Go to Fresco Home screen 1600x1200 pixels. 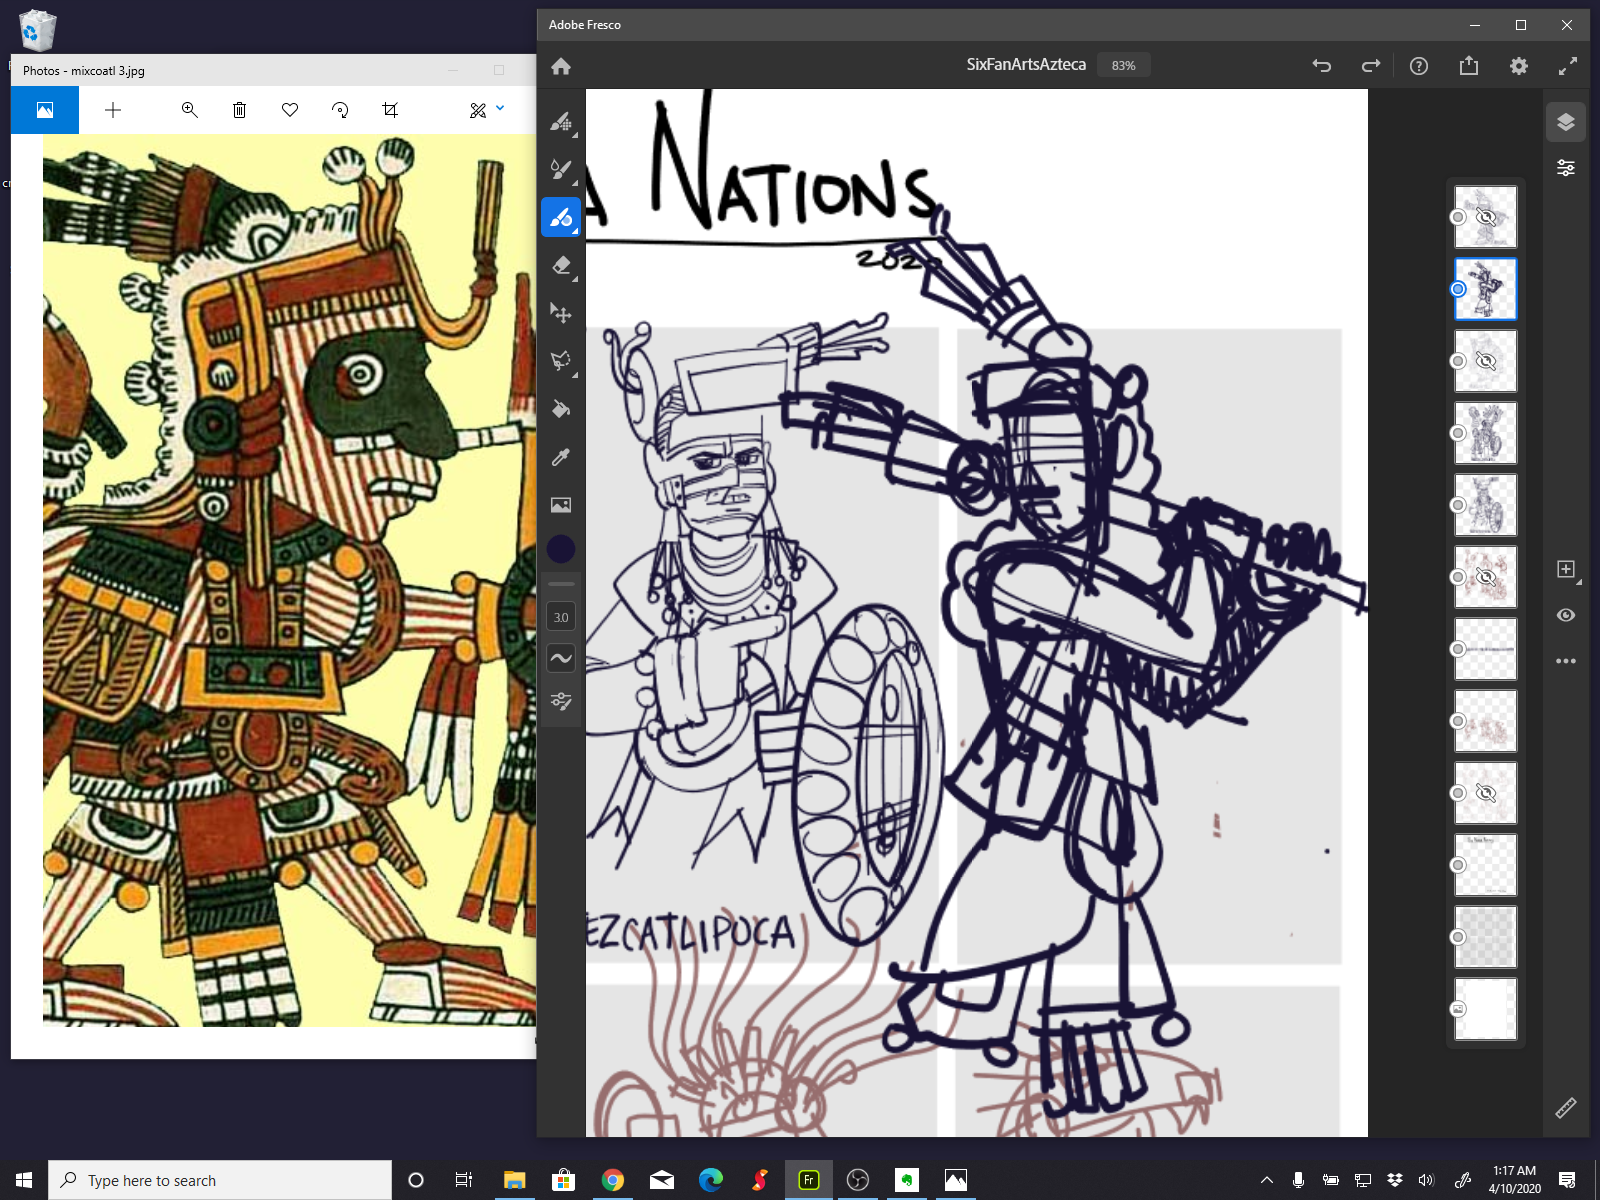point(561,66)
